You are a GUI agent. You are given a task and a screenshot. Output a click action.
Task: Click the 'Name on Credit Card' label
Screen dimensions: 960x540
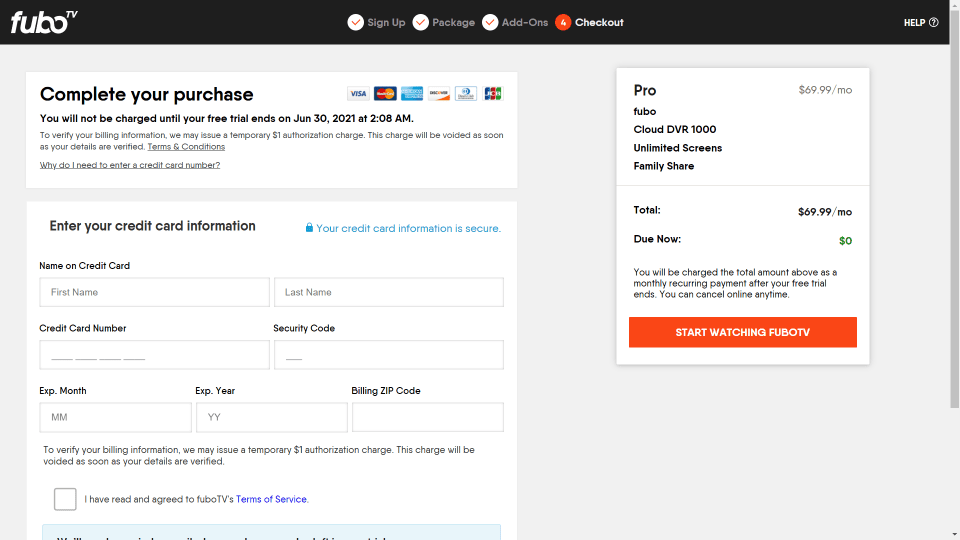[84, 266]
